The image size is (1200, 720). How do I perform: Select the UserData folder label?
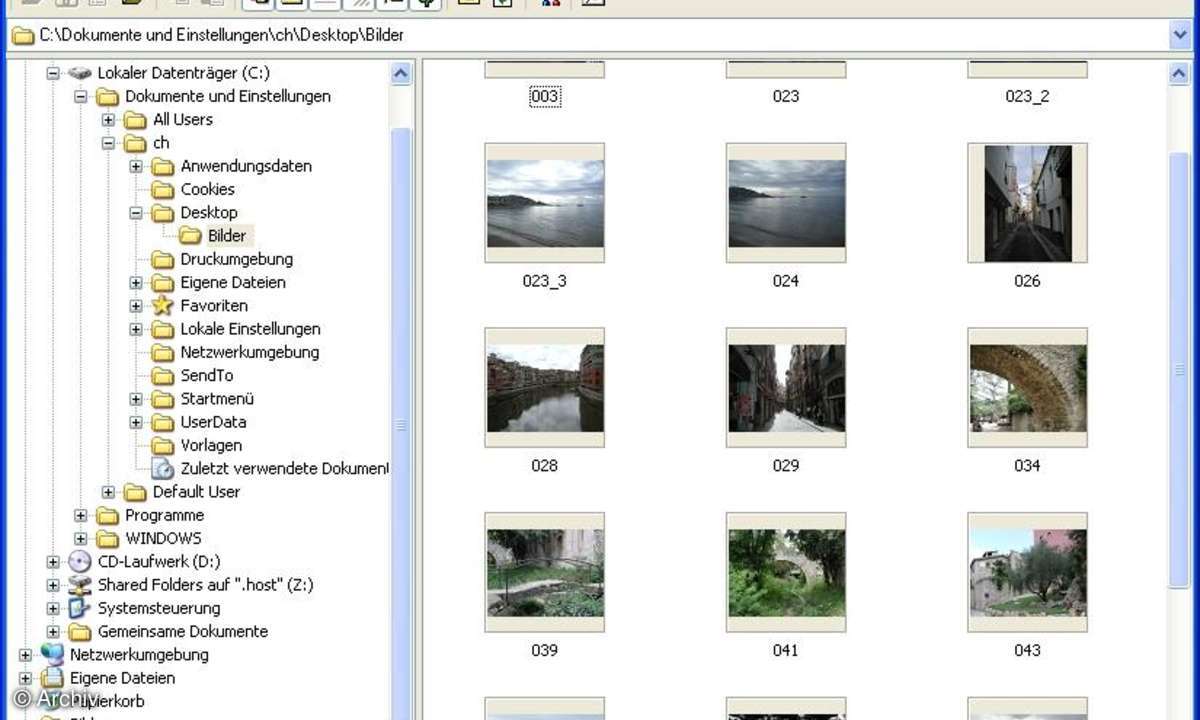click(x=213, y=422)
